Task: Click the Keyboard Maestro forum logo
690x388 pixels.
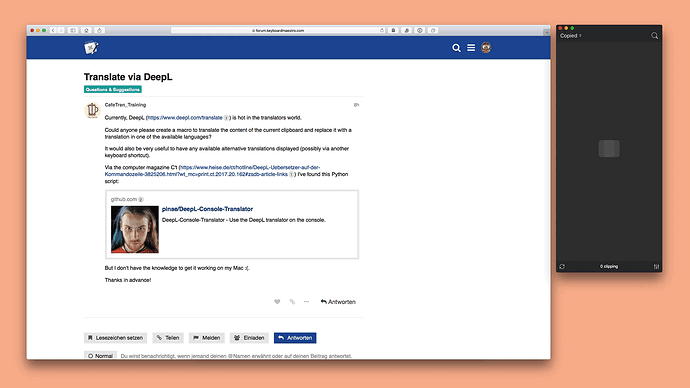Action: point(91,48)
